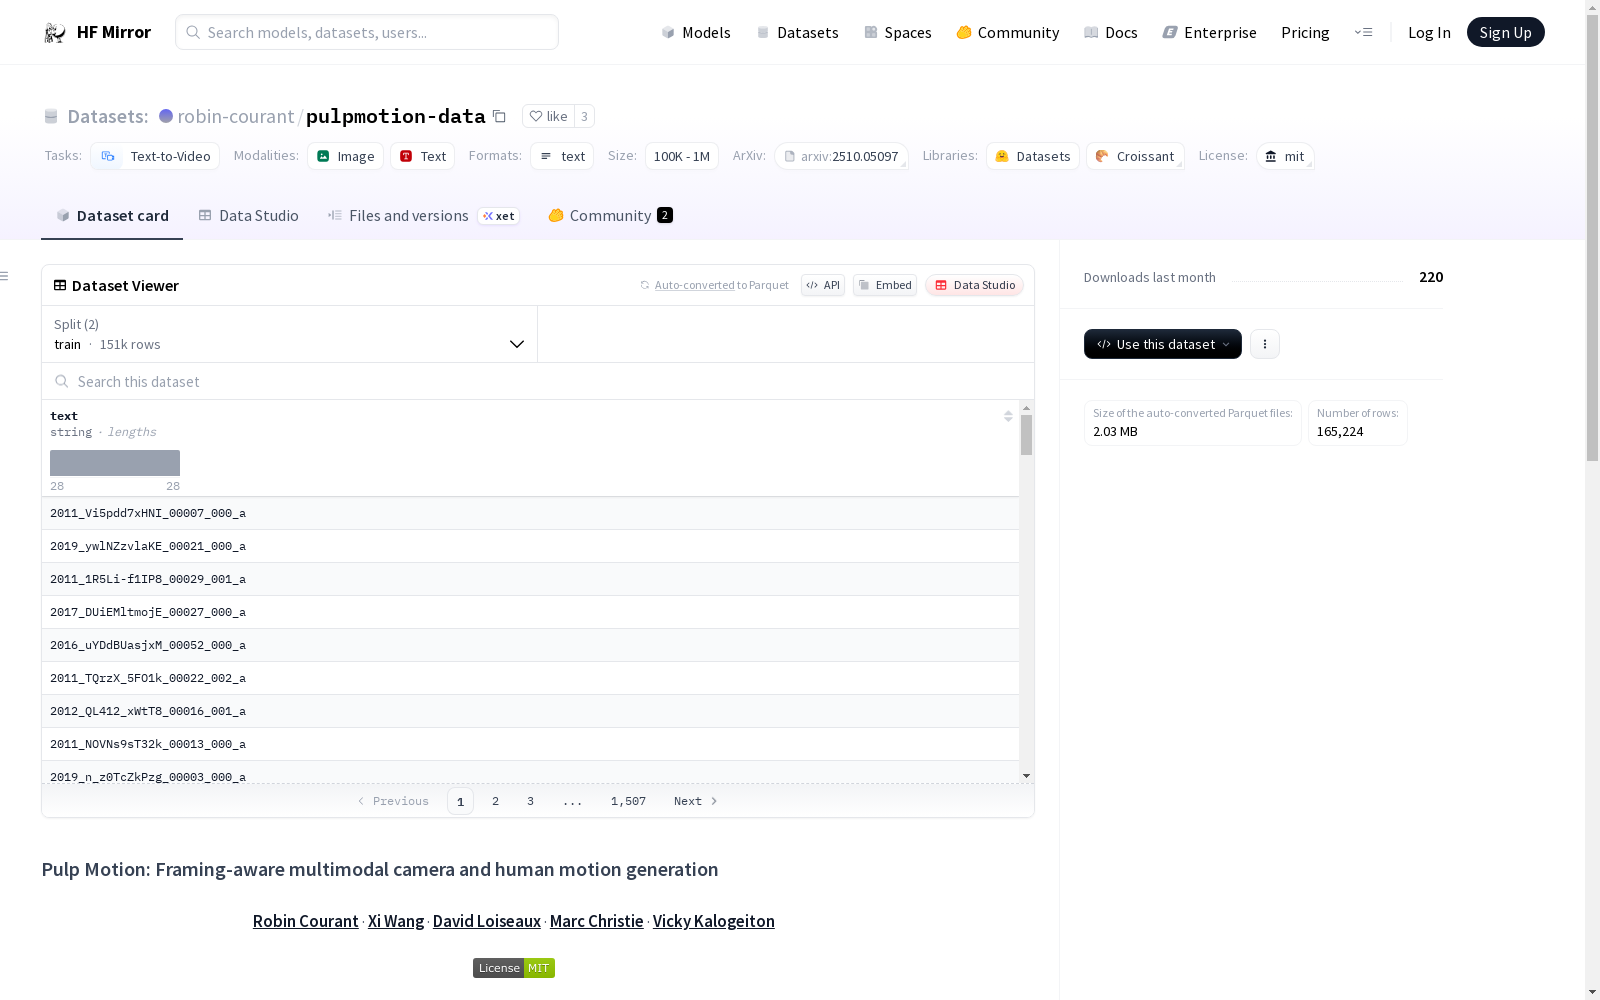Click the Datasets stack icon beside breadcrumb

pos(51,117)
